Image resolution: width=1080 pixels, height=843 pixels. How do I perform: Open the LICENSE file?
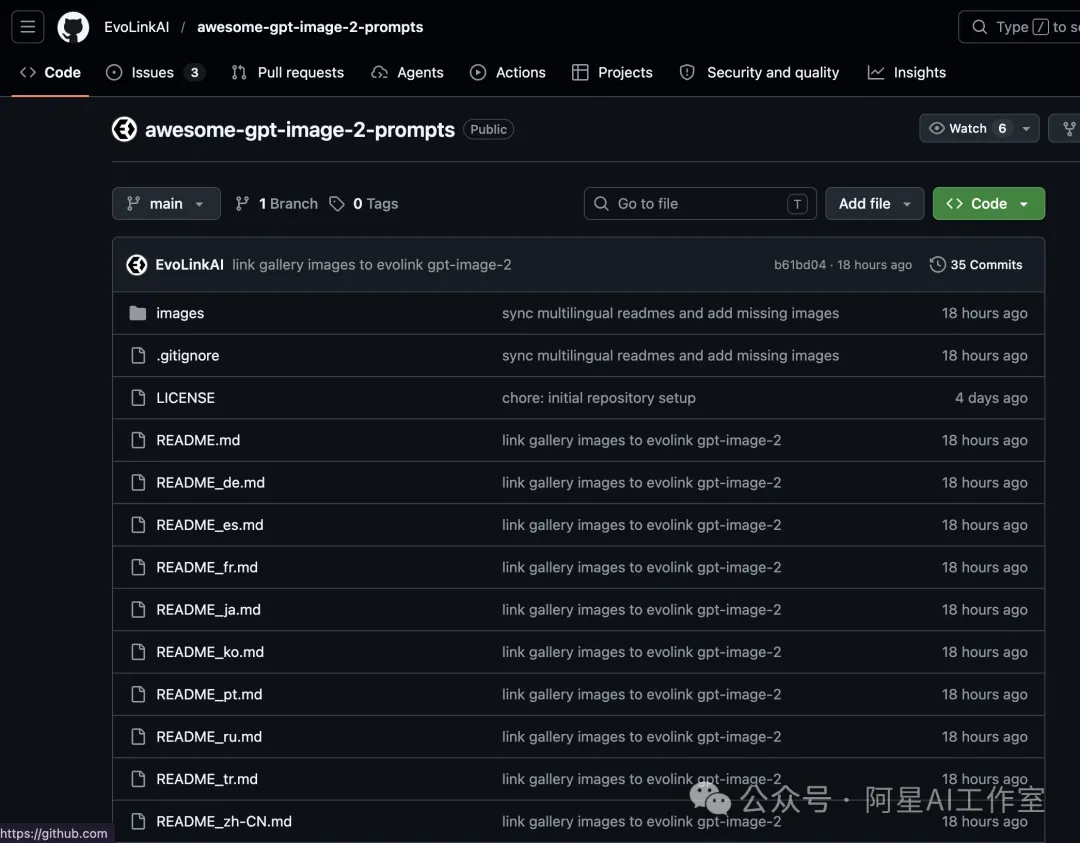click(185, 398)
